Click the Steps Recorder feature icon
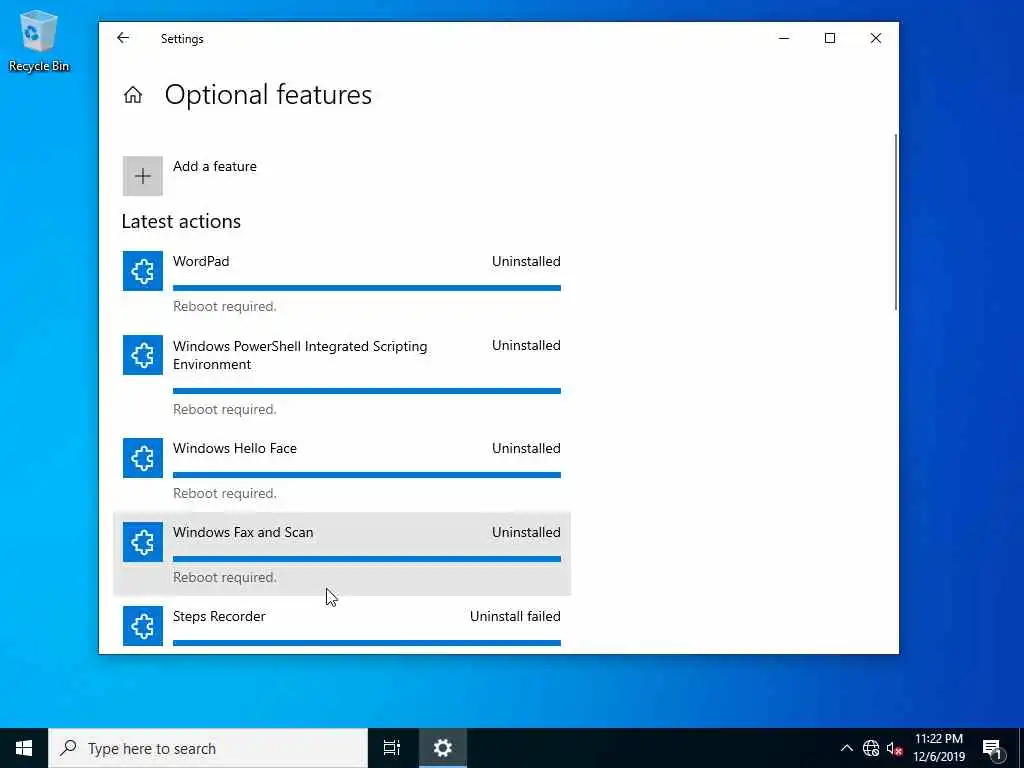1024x768 pixels. 142,626
